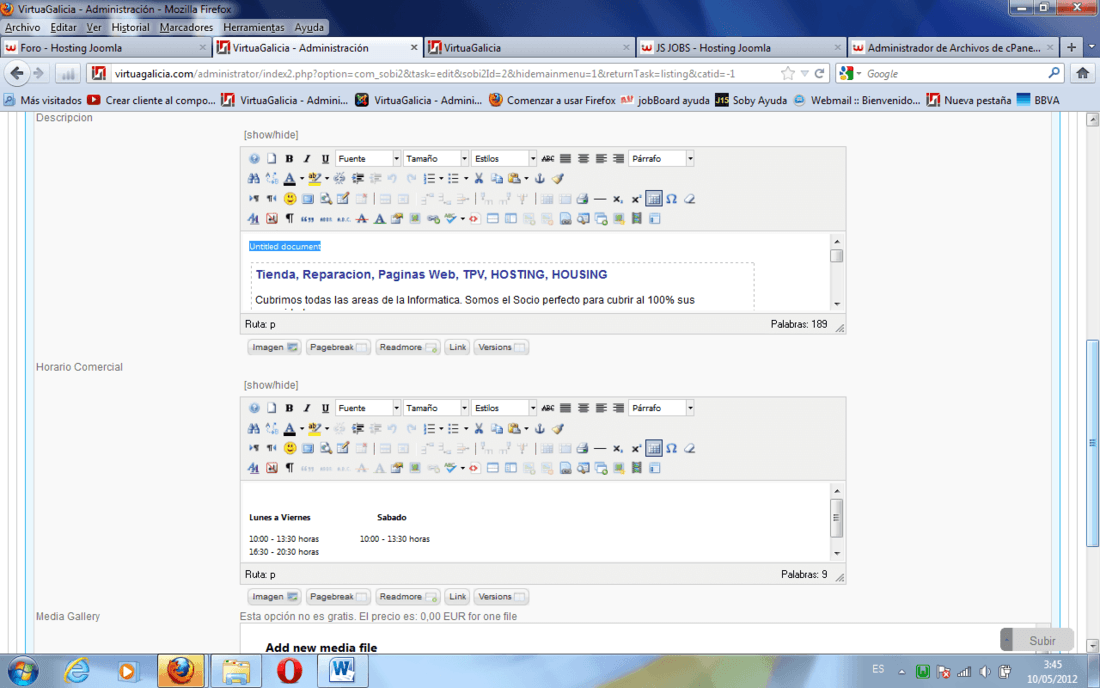Open the Herramientas menu
The width and height of the screenshot is (1100, 688).
coord(253,27)
